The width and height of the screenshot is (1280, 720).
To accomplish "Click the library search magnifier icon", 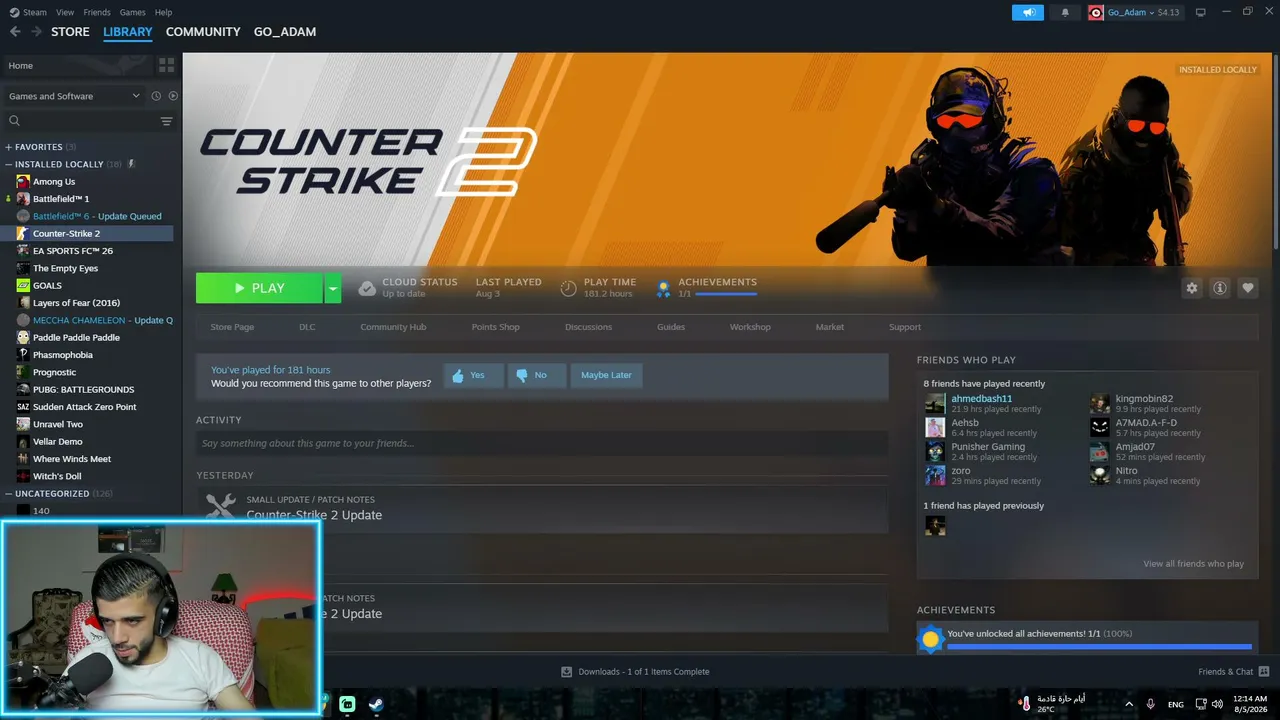I will pyautogui.click(x=15, y=121).
